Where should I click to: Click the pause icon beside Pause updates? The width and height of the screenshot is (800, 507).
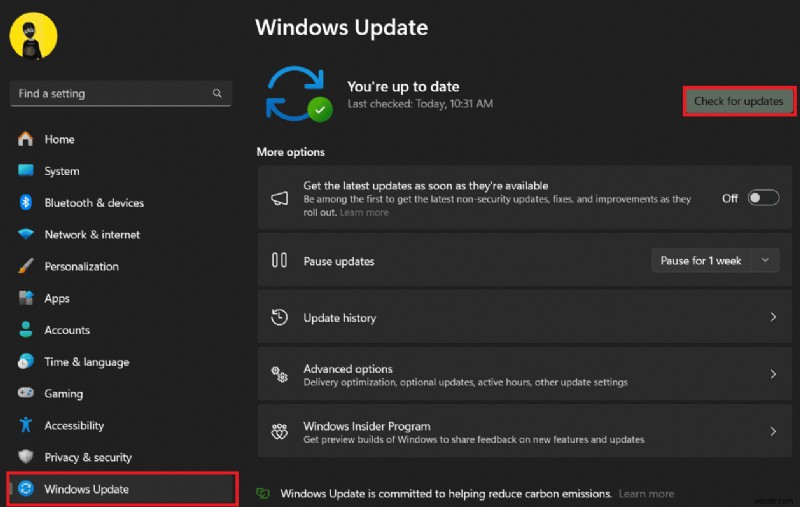click(x=279, y=260)
